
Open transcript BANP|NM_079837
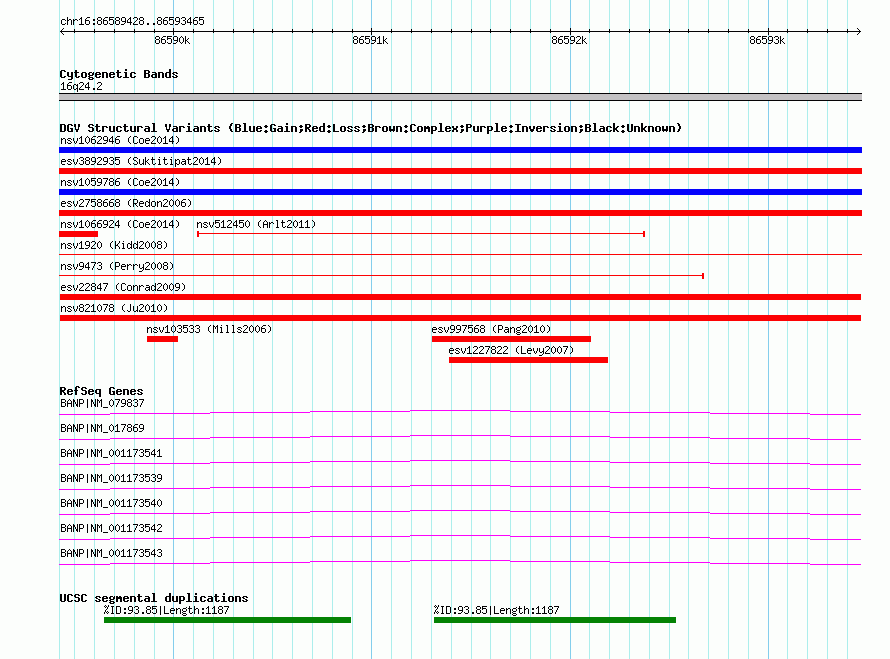[x=102, y=404]
